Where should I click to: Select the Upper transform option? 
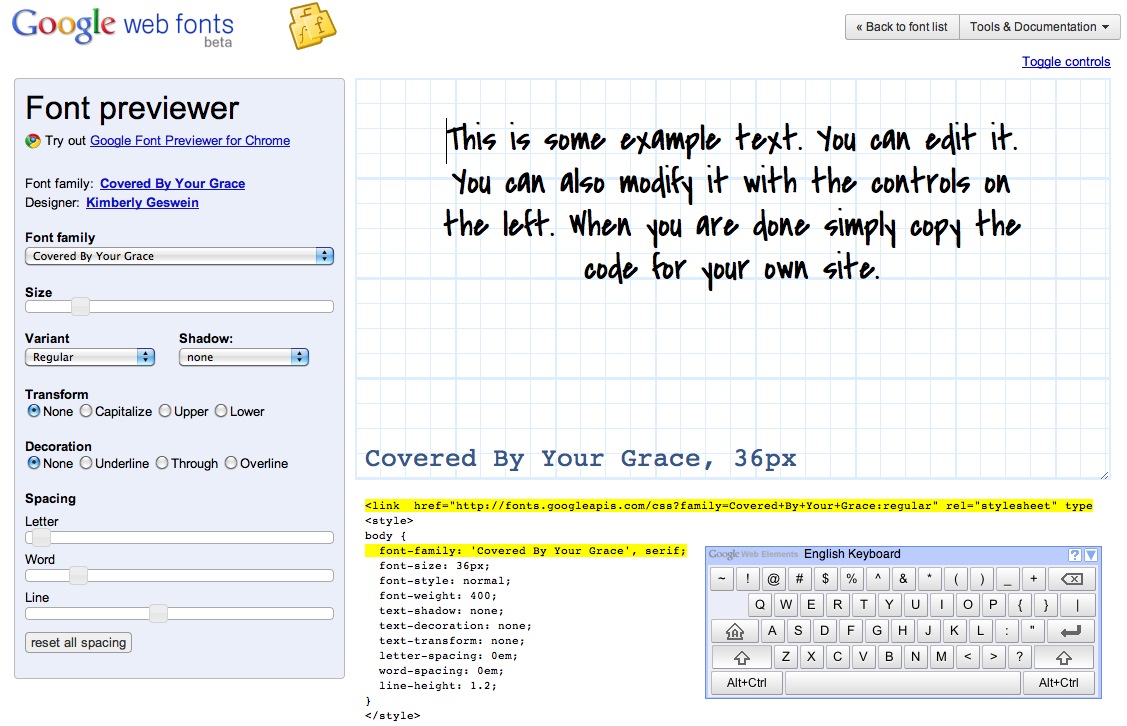coord(165,411)
